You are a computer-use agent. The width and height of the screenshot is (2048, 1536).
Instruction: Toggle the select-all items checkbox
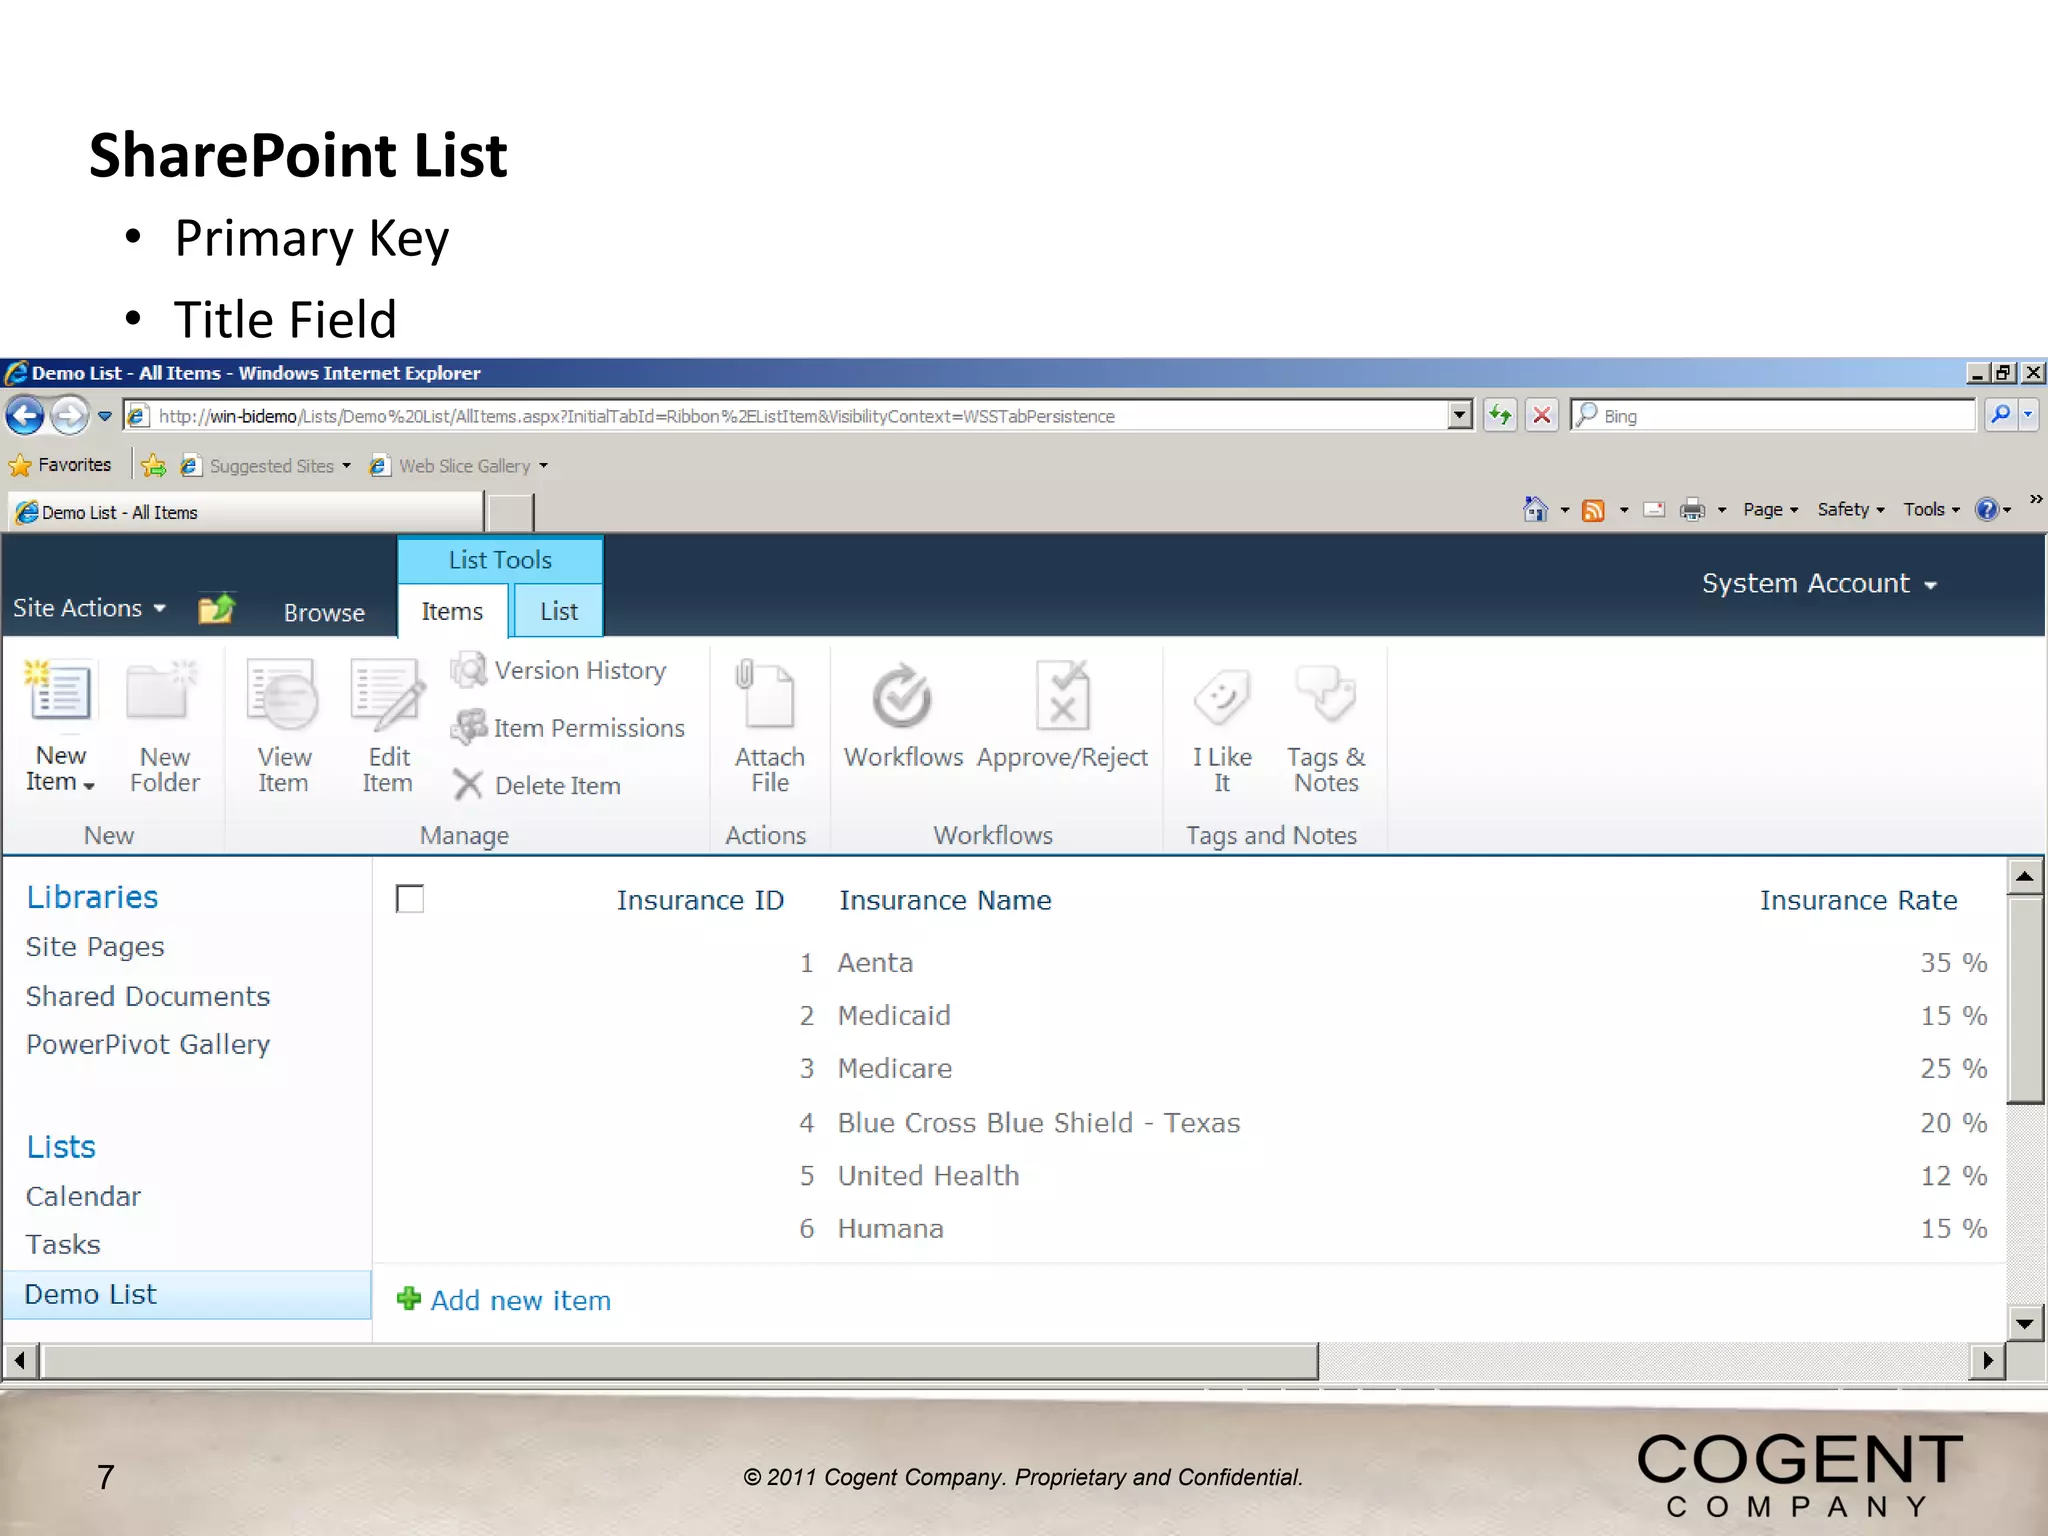(410, 899)
